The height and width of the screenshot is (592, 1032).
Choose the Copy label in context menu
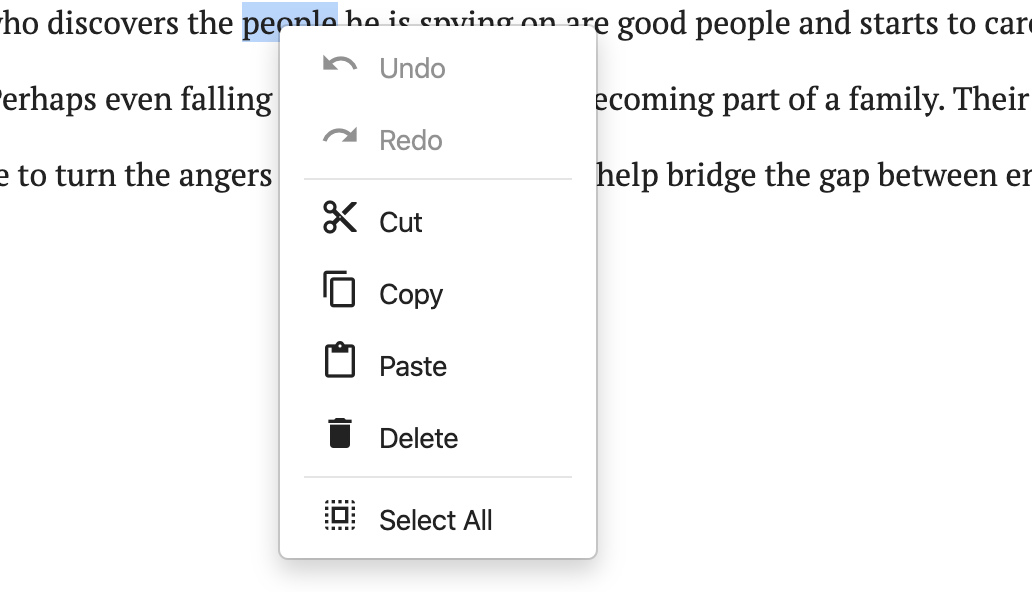411,295
